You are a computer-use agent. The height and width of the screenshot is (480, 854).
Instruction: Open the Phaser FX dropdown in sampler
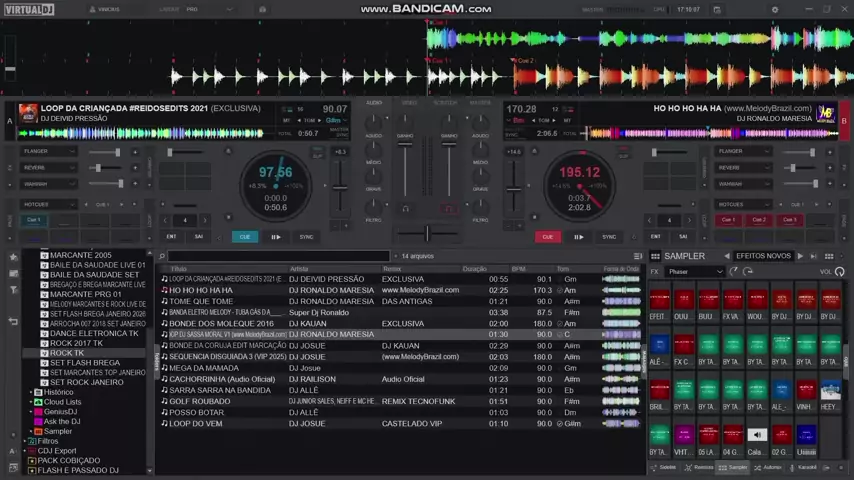click(694, 272)
